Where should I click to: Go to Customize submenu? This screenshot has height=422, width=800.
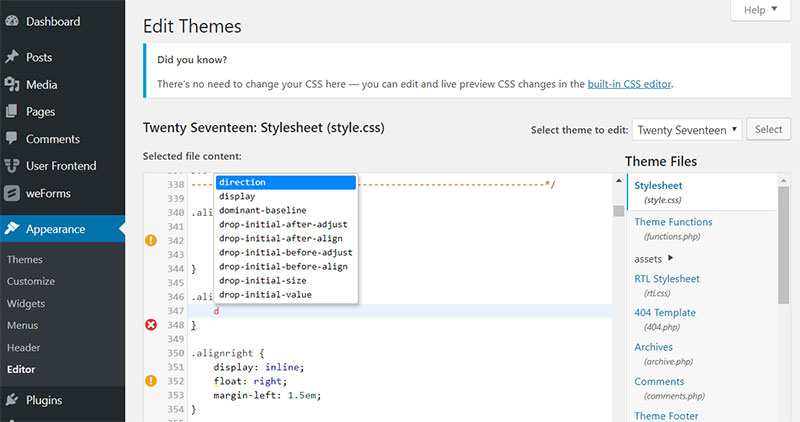coord(31,281)
